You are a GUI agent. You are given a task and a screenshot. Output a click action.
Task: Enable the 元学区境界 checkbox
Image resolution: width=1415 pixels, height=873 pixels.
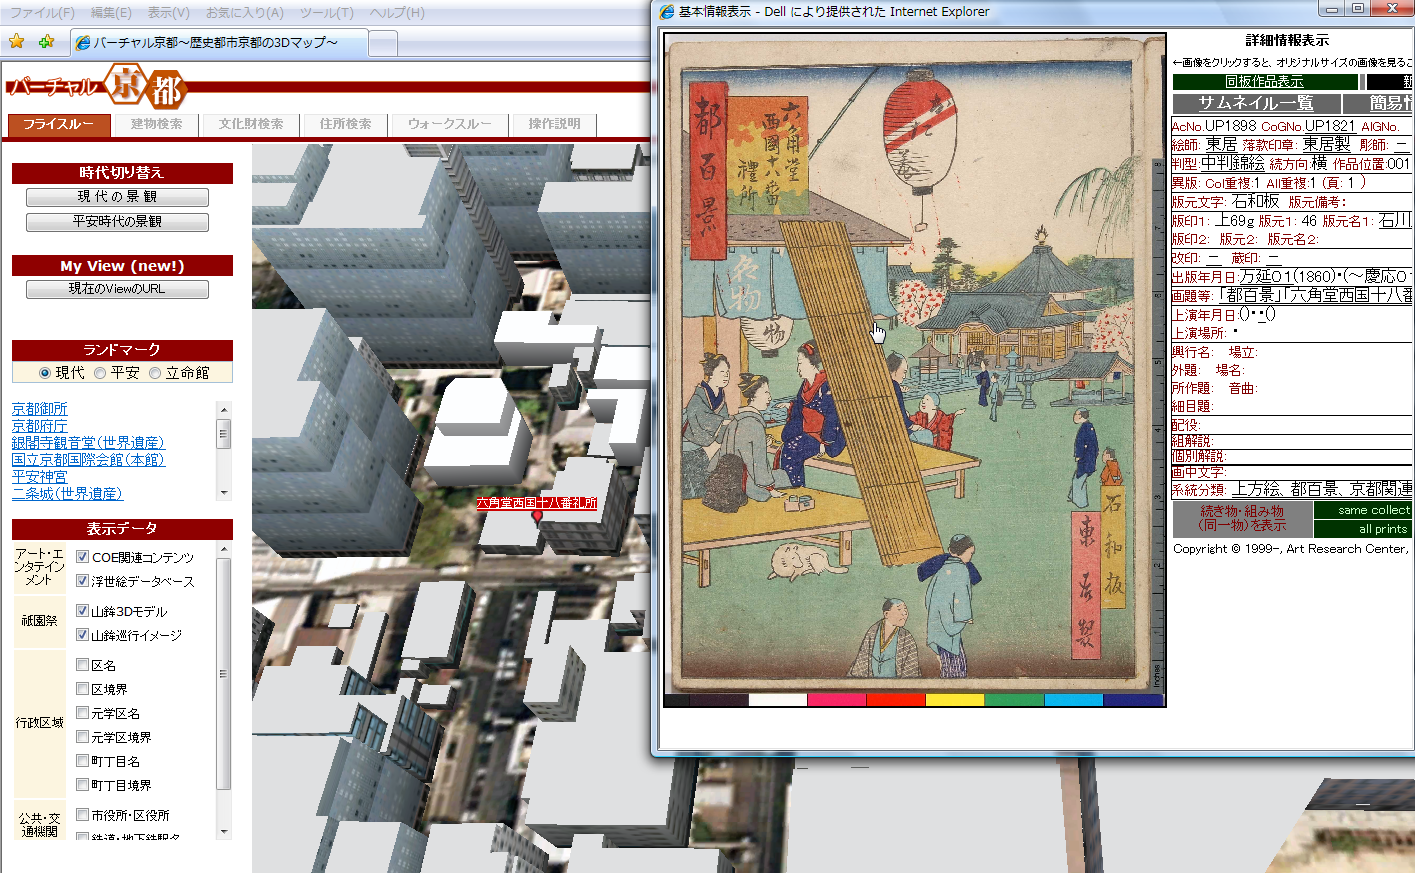[83, 737]
